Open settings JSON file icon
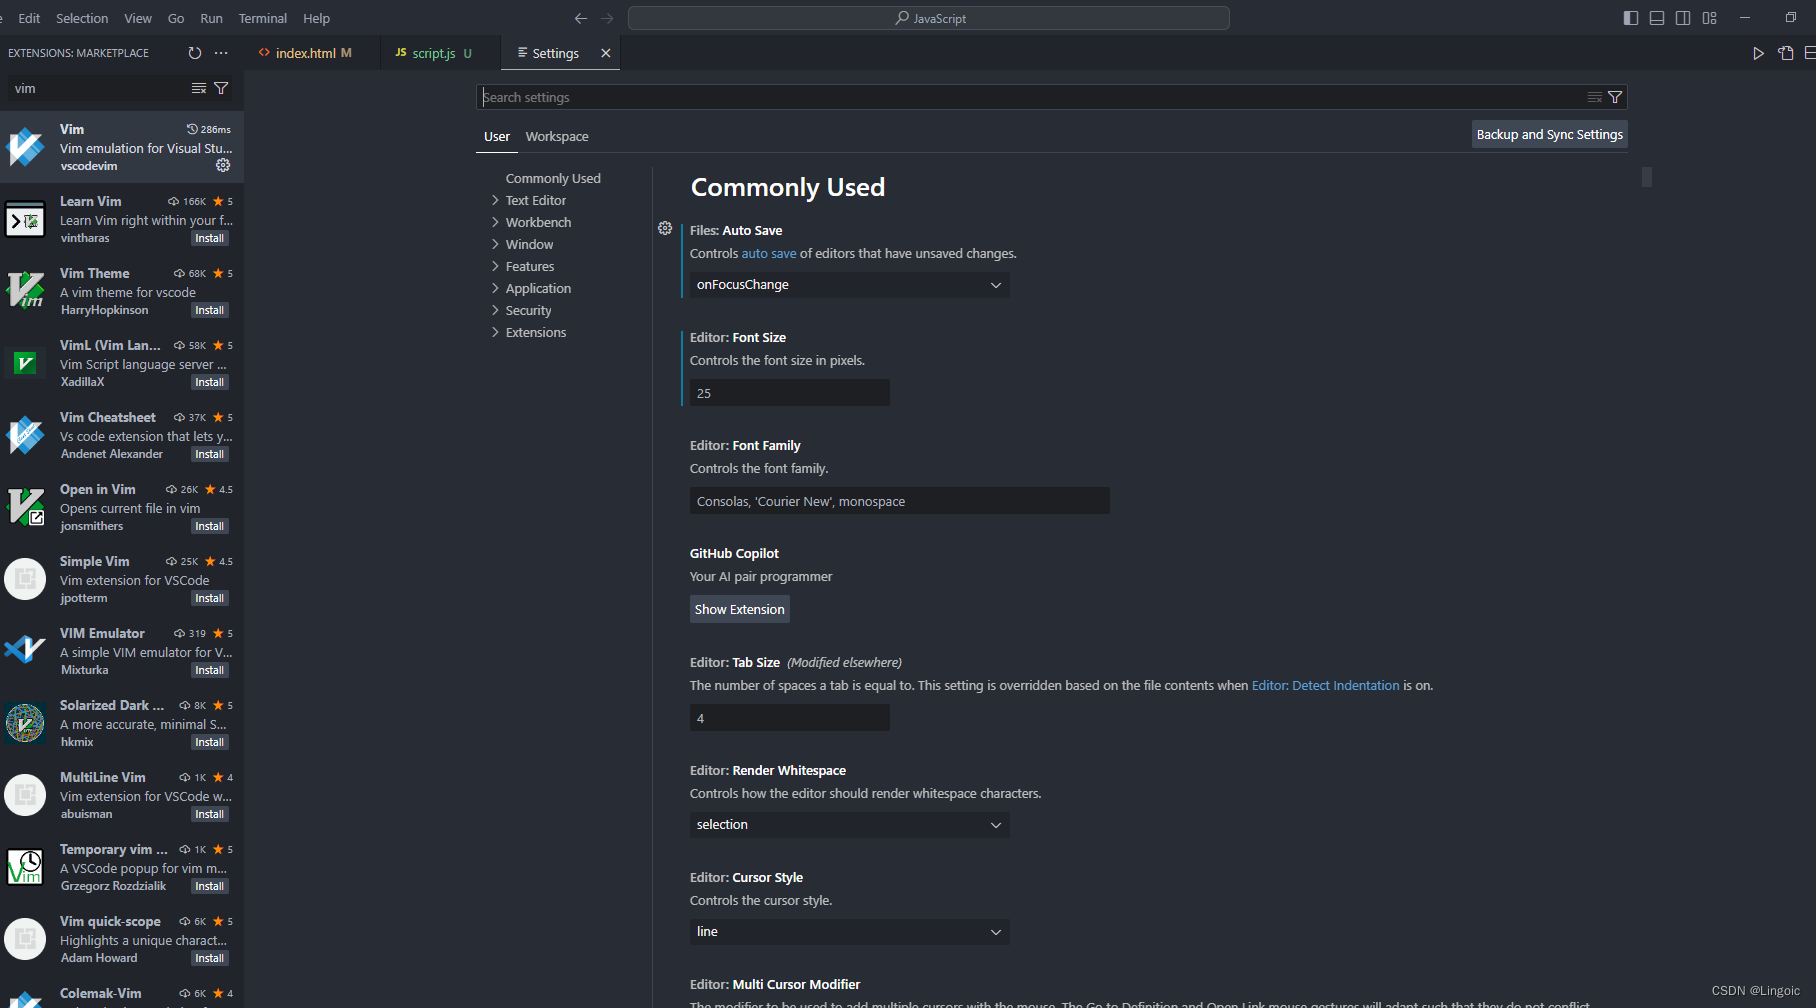The image size is (1816, 1008). pos(1785,53)
